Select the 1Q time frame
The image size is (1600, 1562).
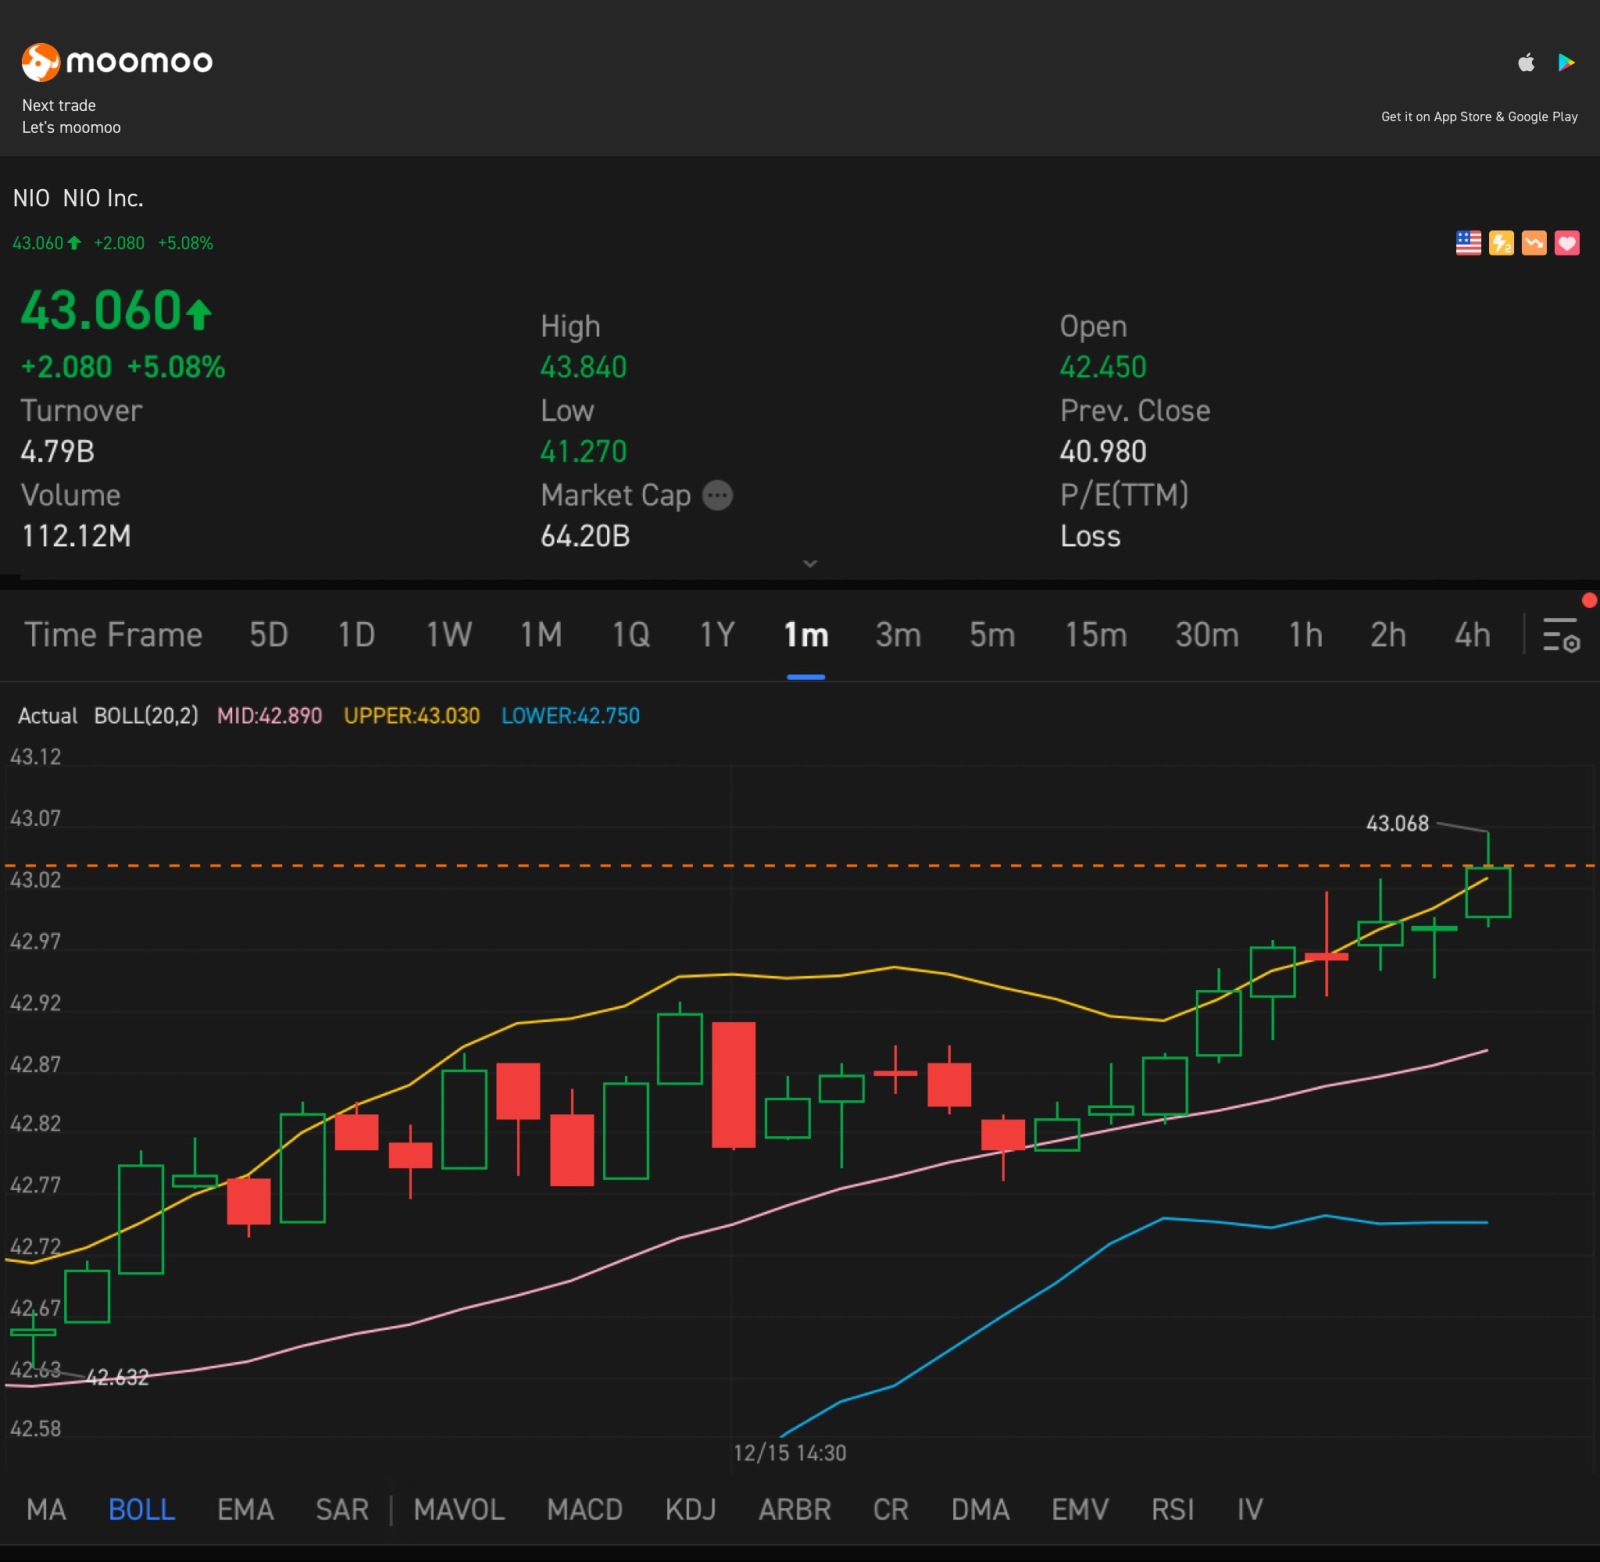click(x=631, y=635)
